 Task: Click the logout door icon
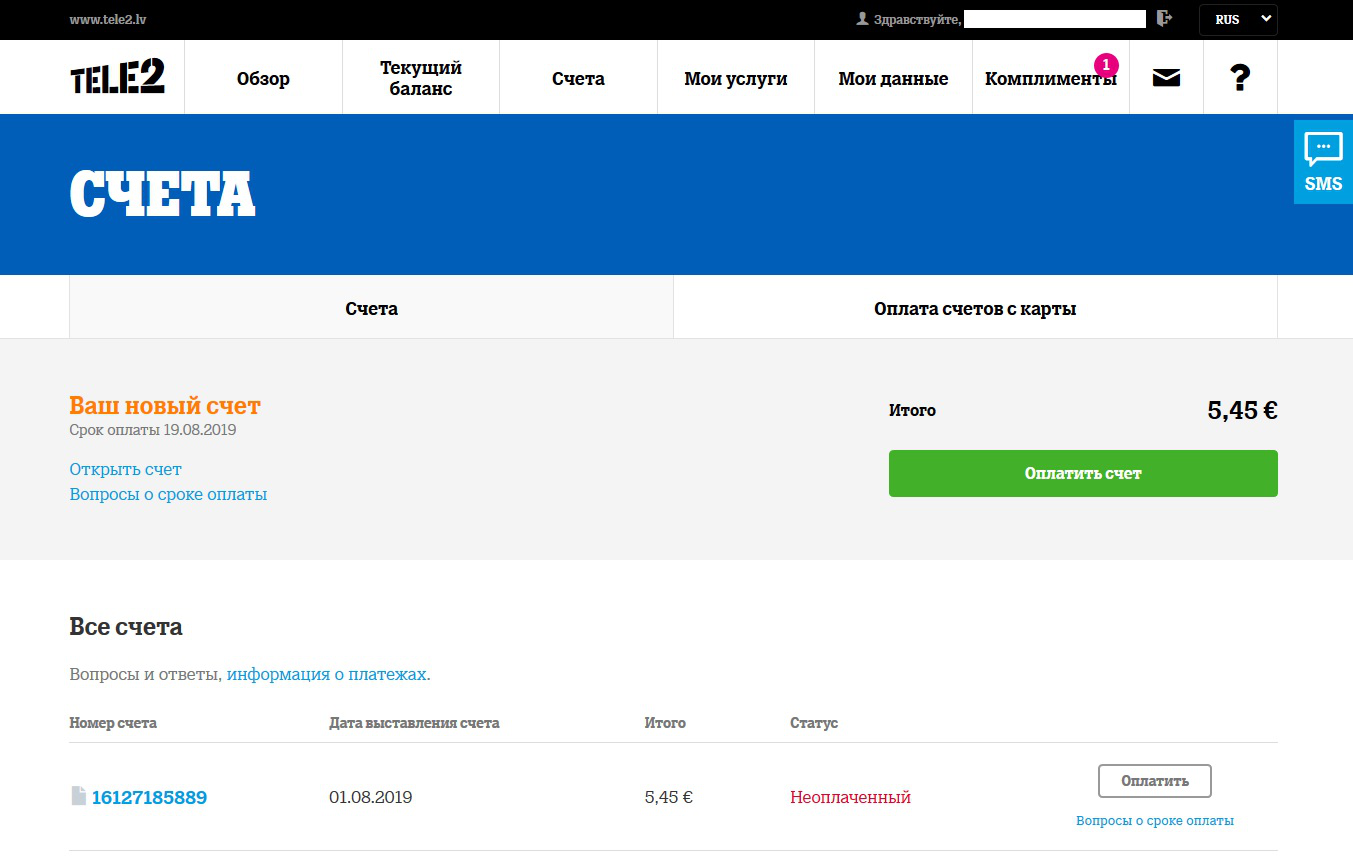click(x=1163, y=19)
